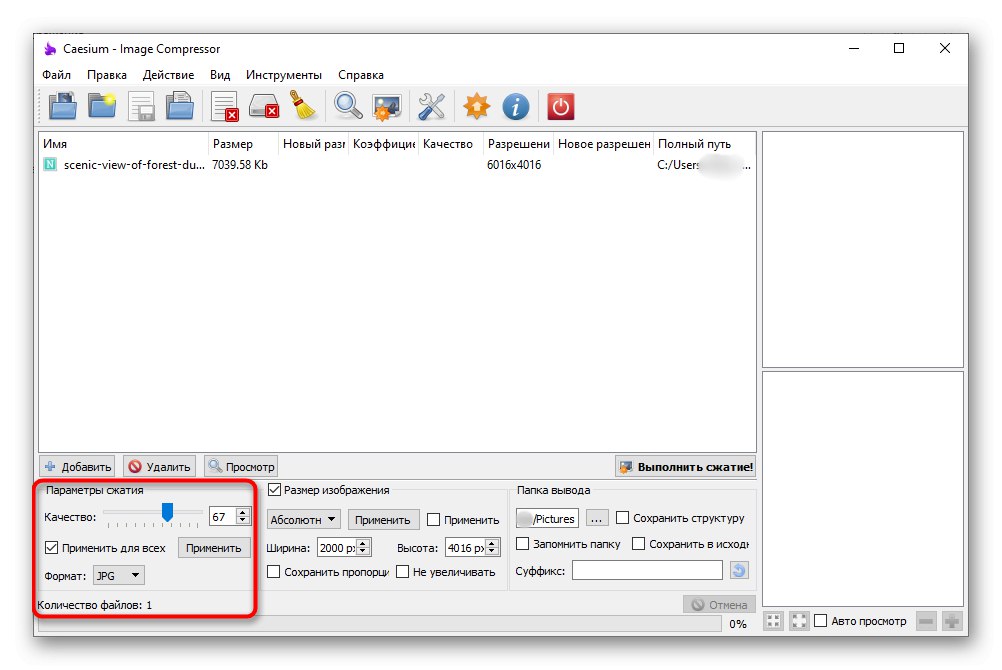Enable Авто просмотр checkbox

tap(821, 621)
